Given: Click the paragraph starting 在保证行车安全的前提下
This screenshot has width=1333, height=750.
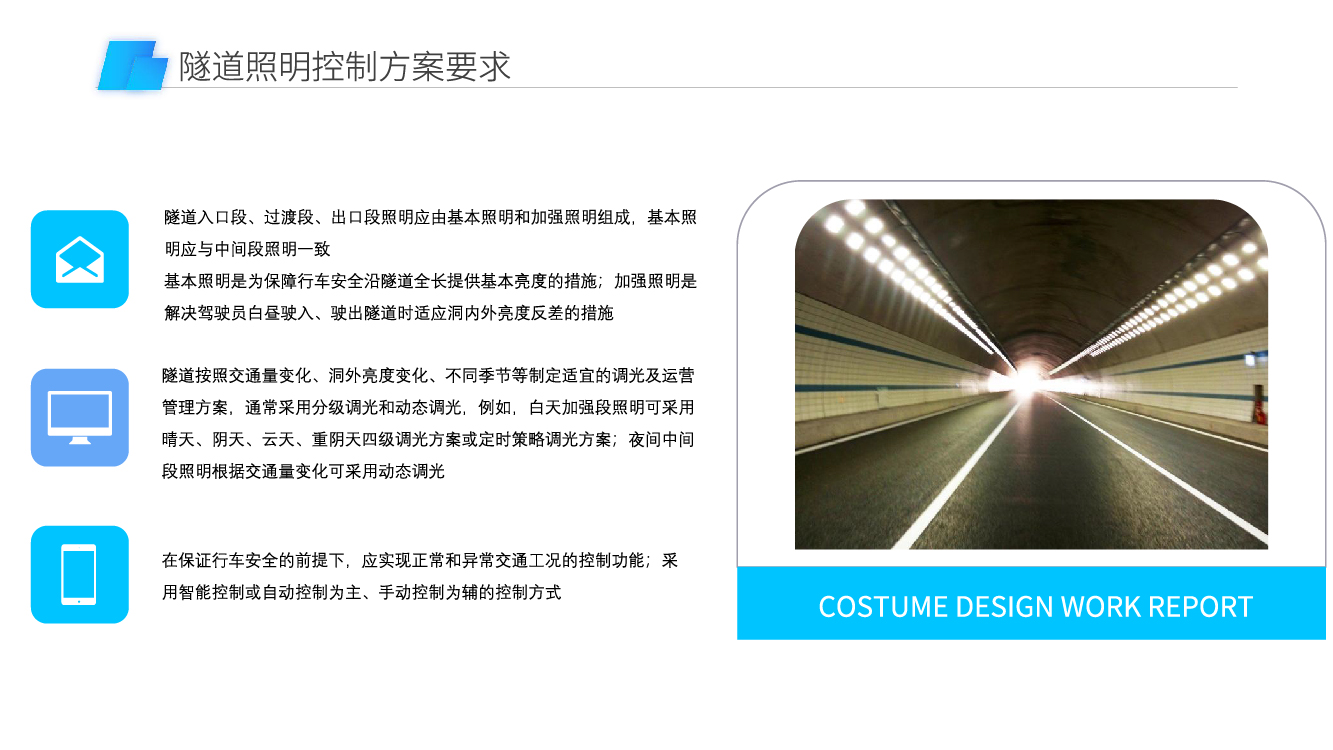Looking at the screenshot, I should 421,576.
